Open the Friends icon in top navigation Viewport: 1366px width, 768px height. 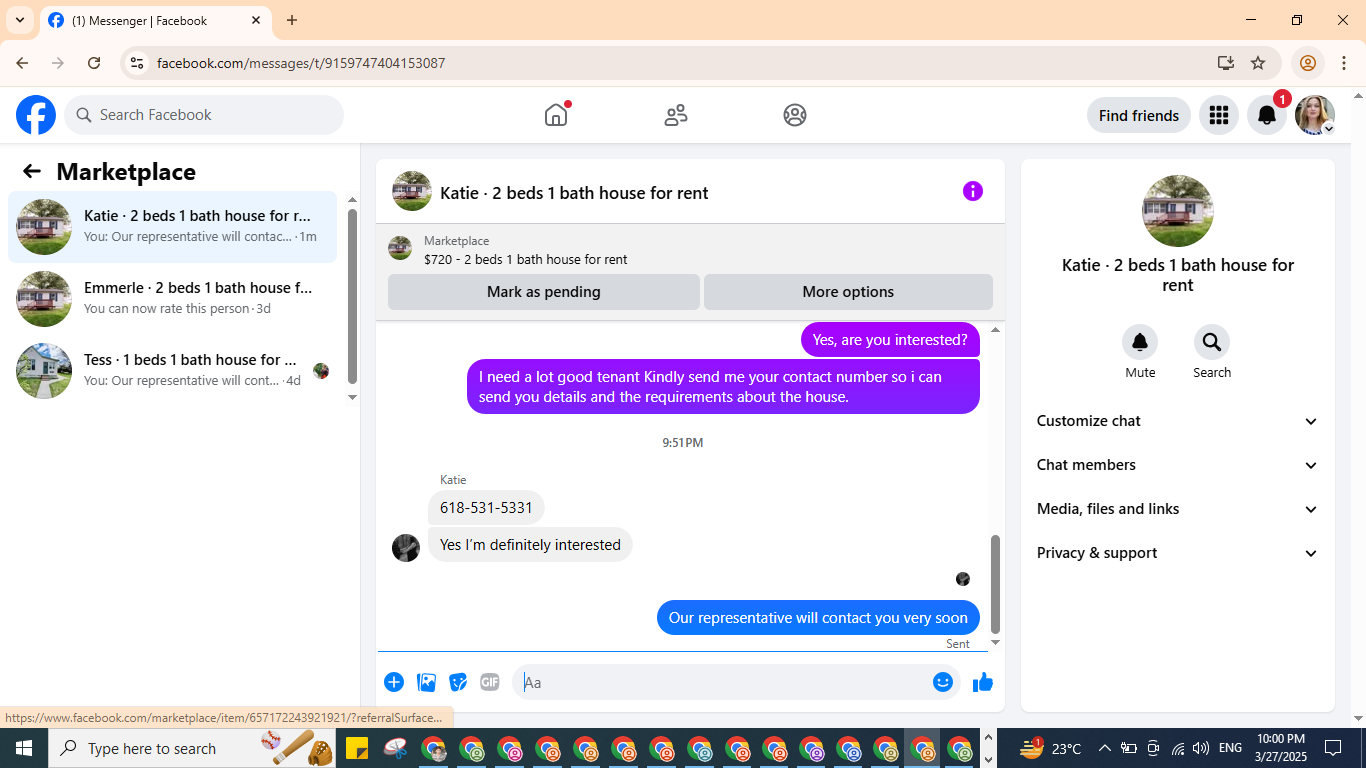tap(676, 115)
